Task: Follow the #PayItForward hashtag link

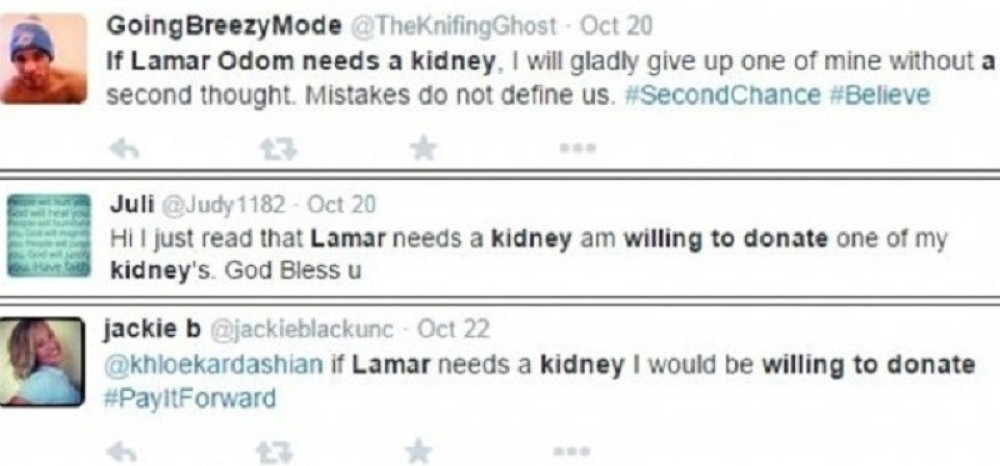Action: pyautogui.click(x=190, y=398)
